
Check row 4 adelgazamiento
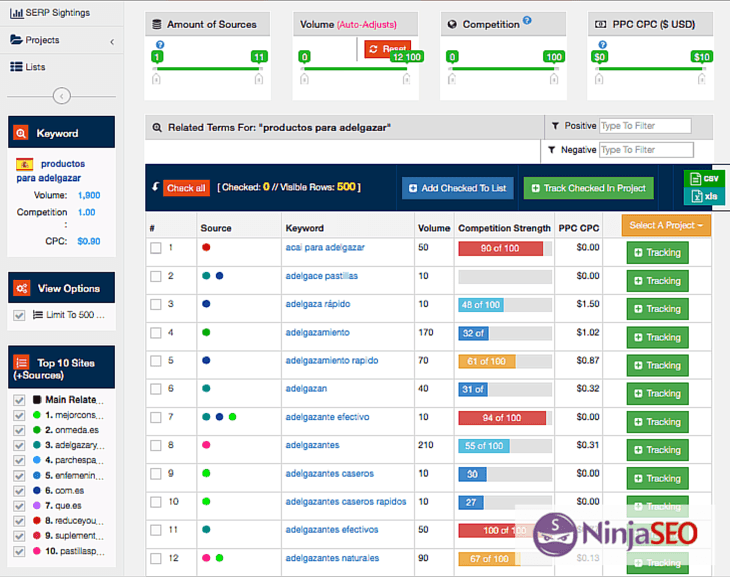tap(156, 333)
